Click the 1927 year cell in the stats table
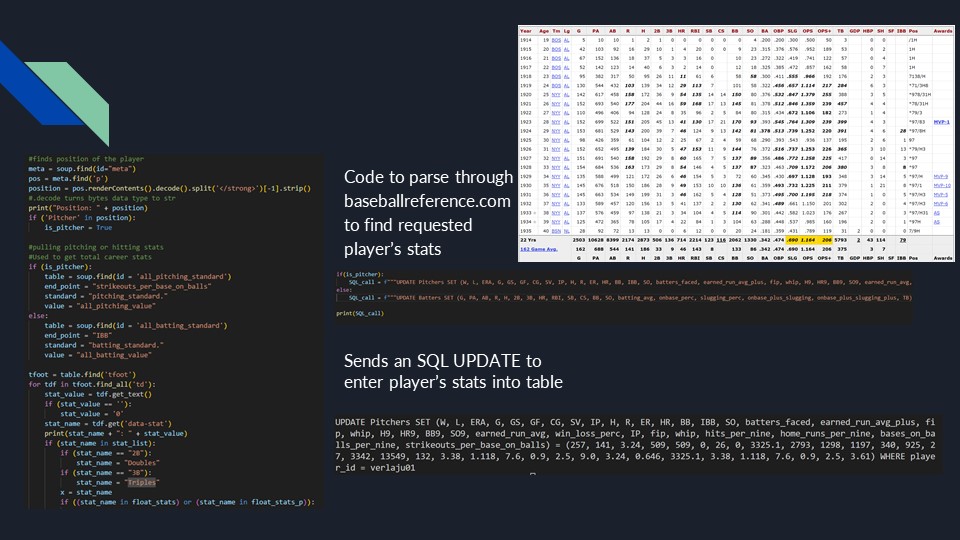This screenshot has height=540, width=960. pos(526,158)
